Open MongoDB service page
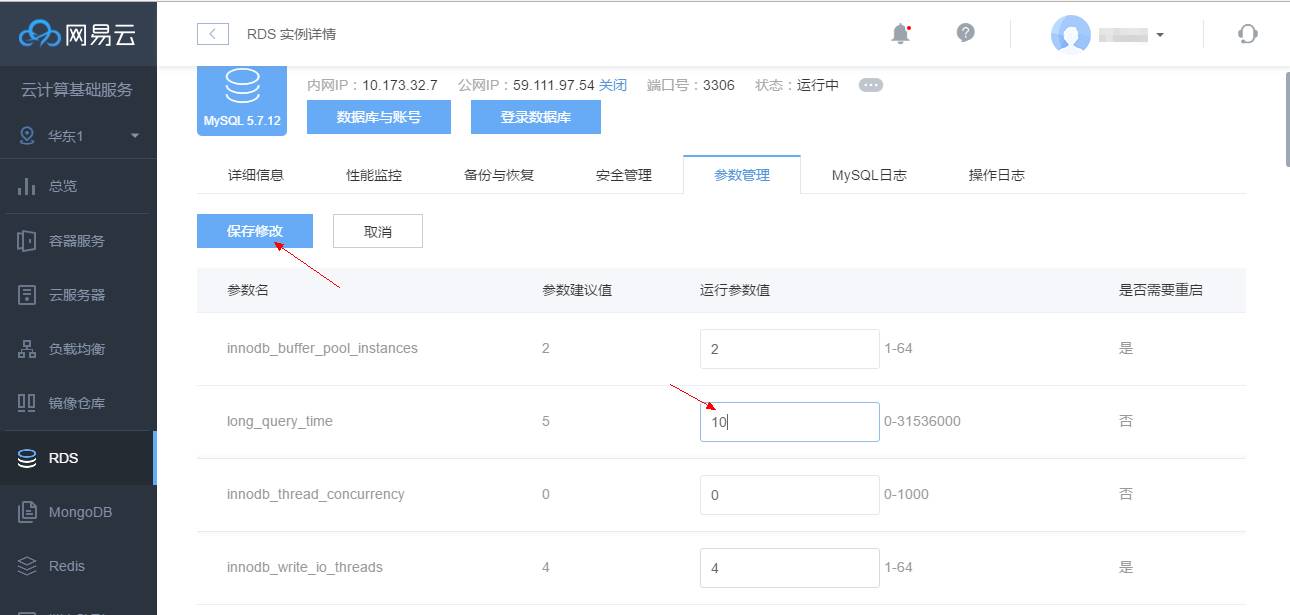 click(80, 511)
